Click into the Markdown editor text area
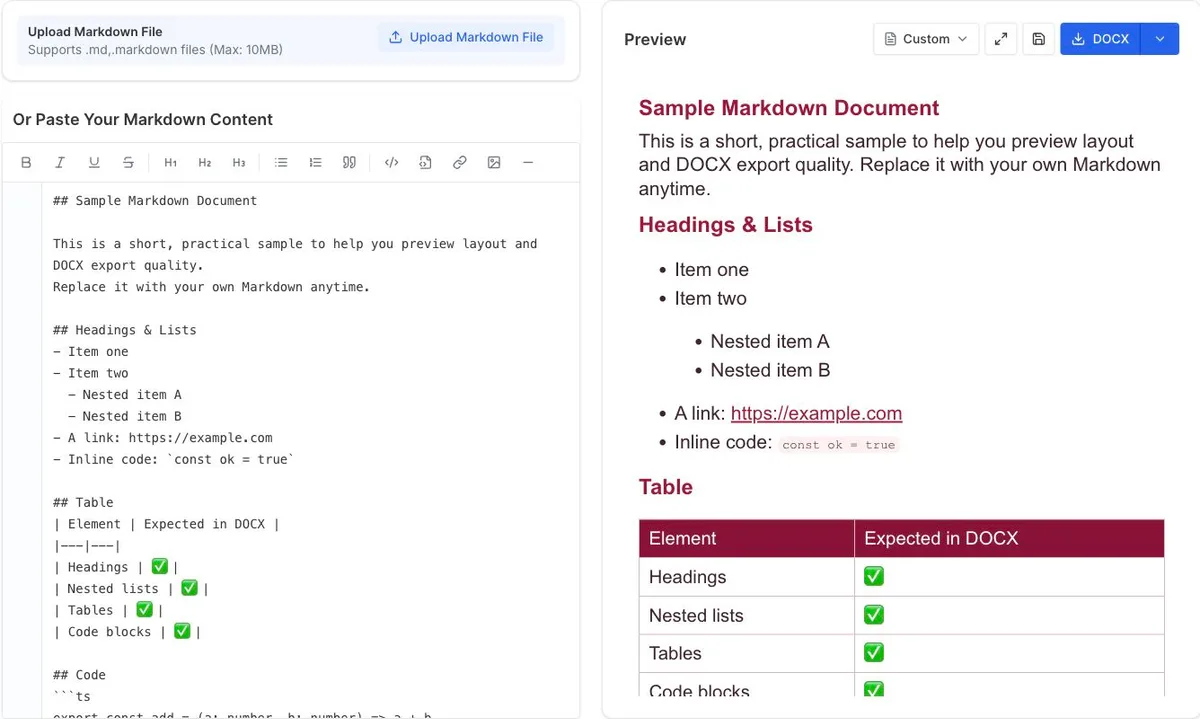 [310, 450]
